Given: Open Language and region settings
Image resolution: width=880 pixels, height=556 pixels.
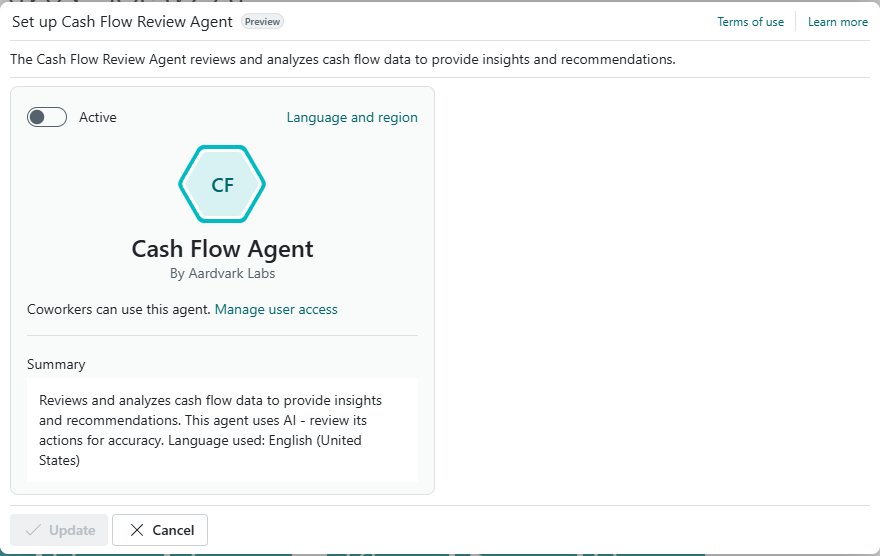Looking at the screenshot, I should click(352, 117).
